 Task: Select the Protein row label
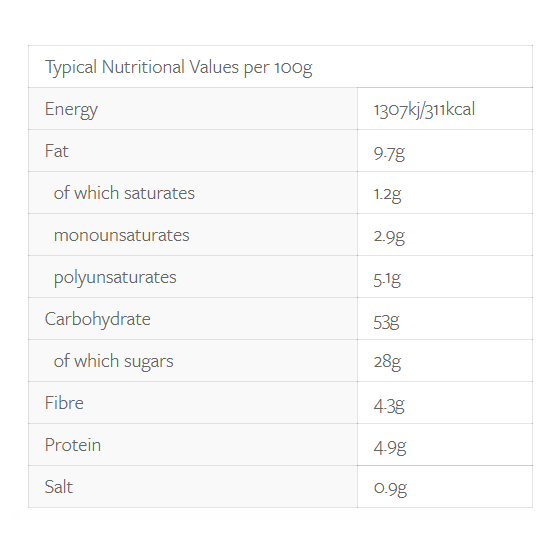point(73,445)
